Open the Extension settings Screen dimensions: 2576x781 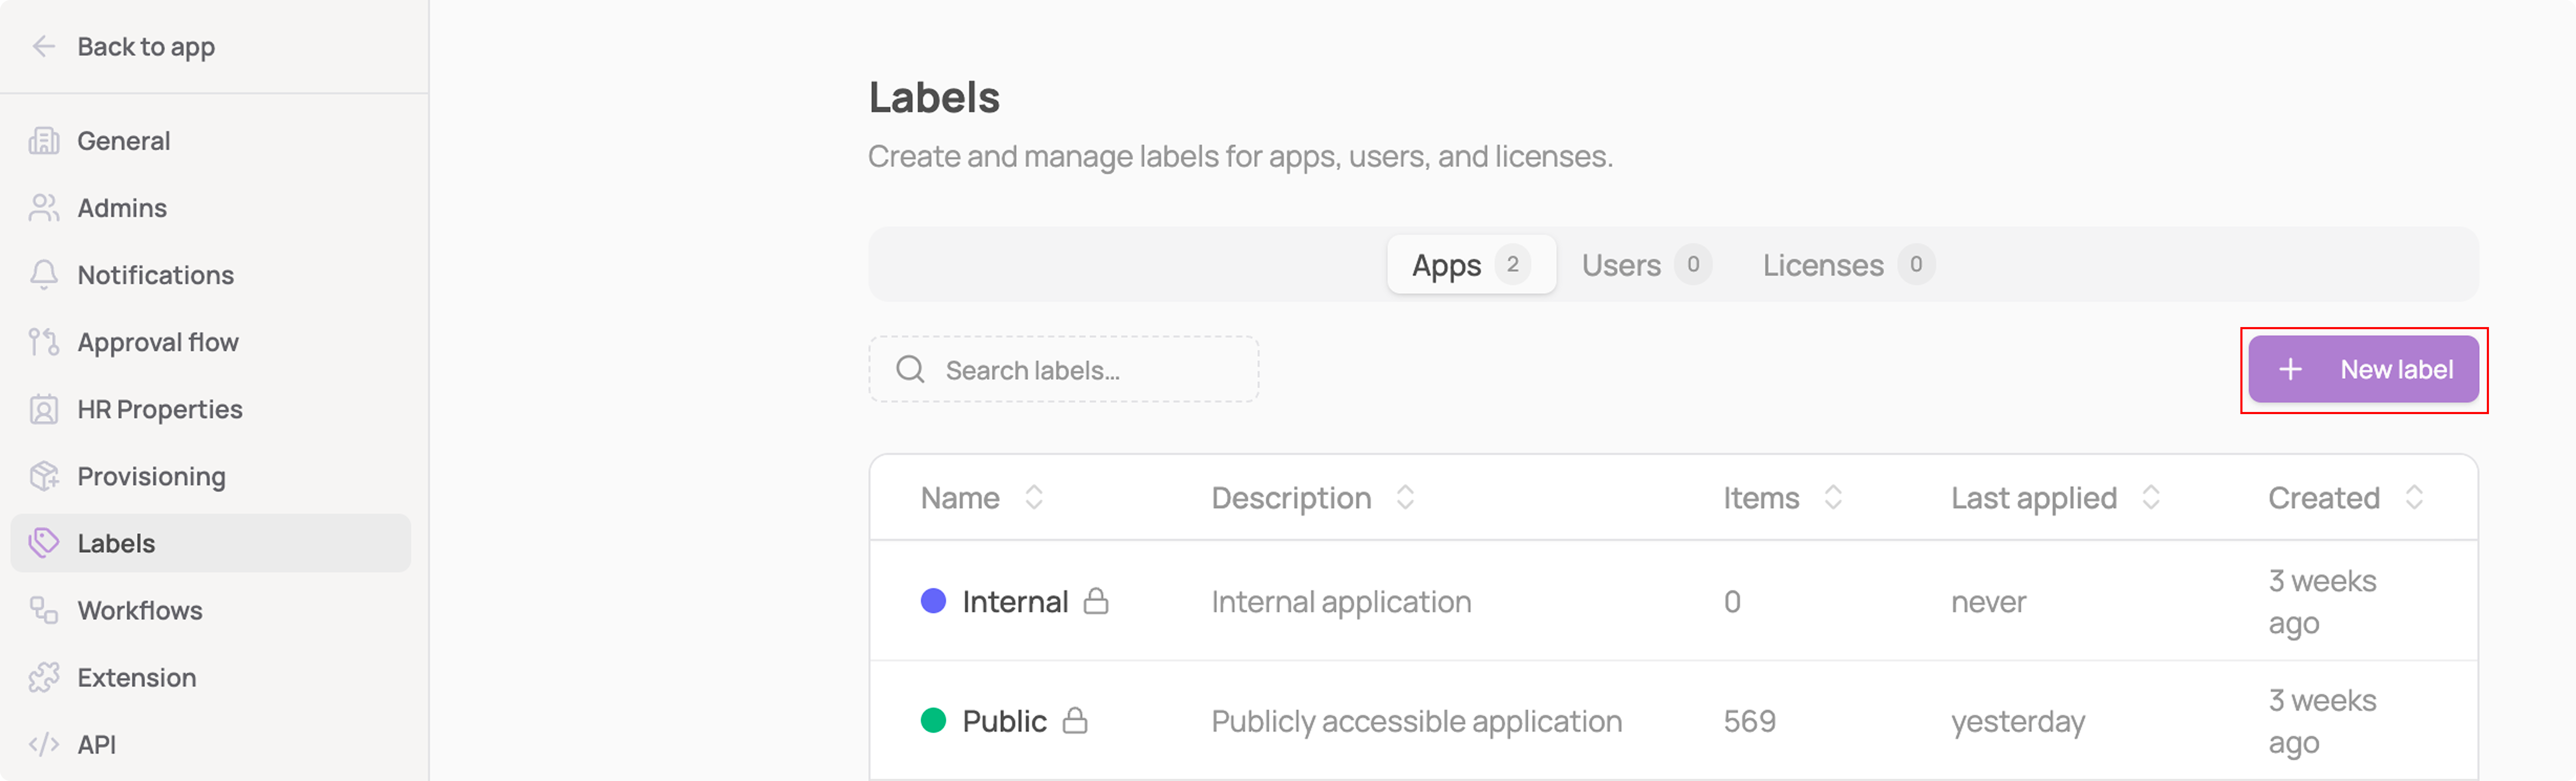point(211,677)
